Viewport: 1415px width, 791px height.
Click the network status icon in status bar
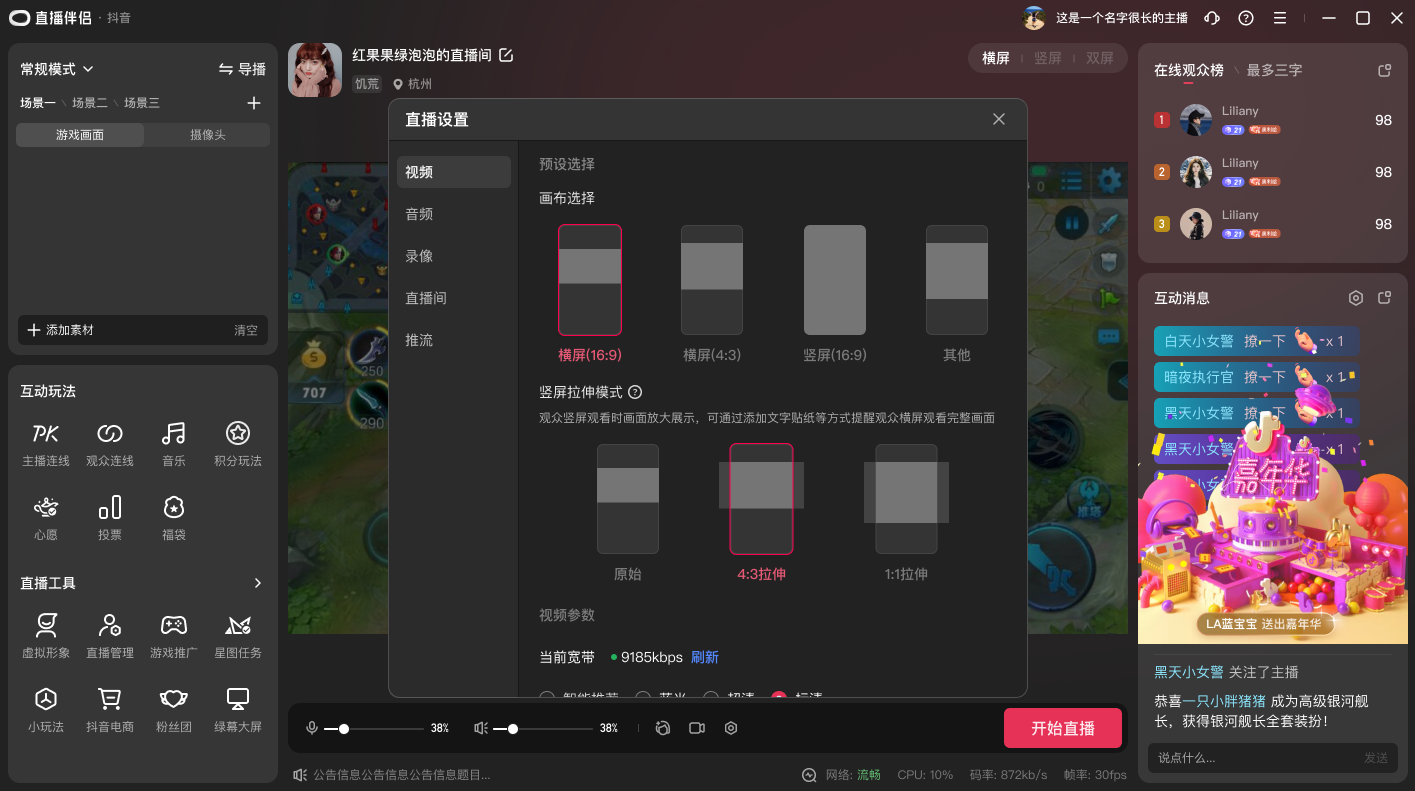809,775
